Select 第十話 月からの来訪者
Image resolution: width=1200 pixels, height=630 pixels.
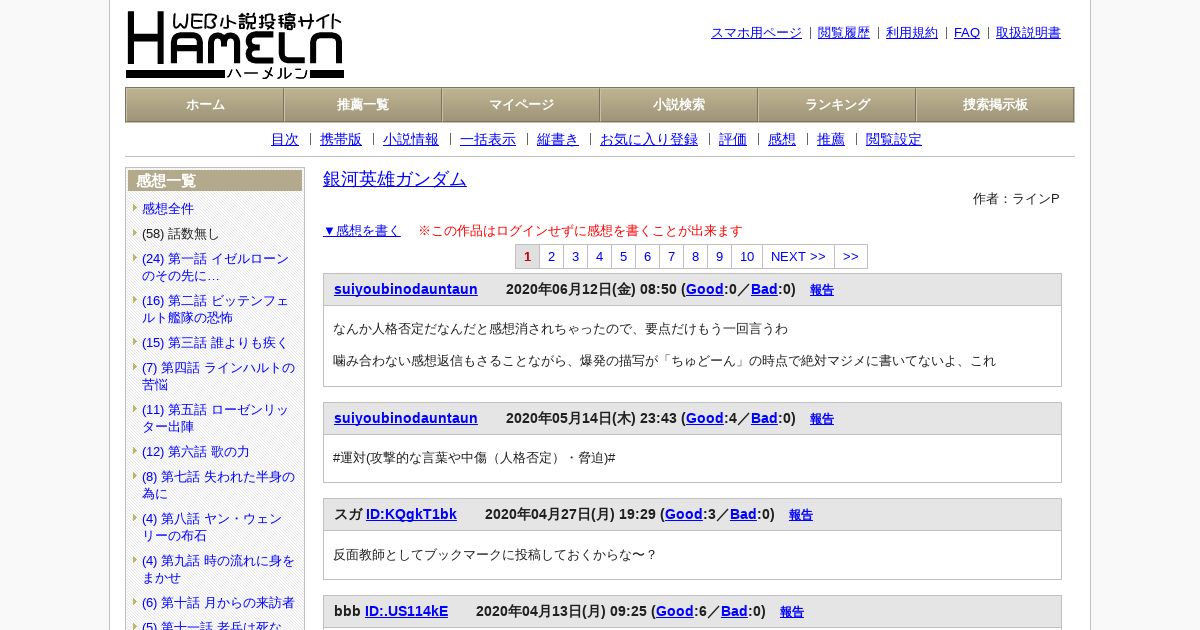coord(218,602)
